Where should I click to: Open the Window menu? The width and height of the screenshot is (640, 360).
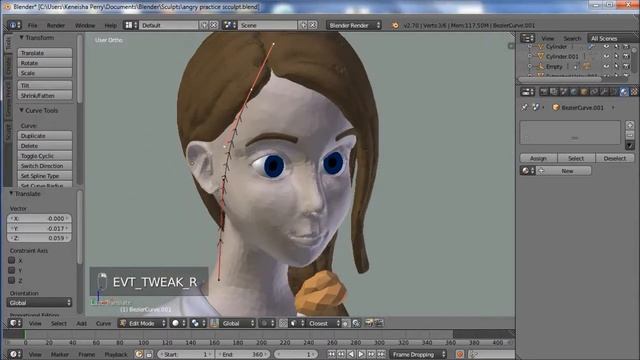85,25
